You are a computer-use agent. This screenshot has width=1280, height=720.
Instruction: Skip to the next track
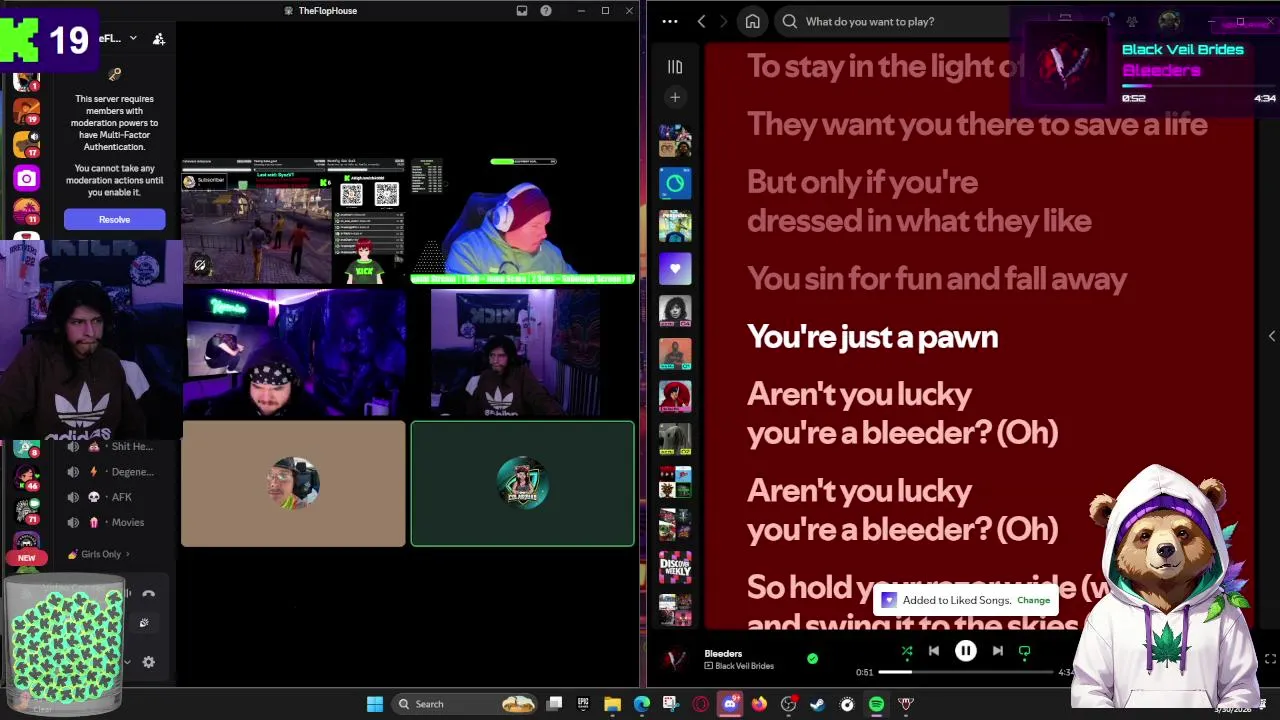pyautogui.click(x=997, y=651)
